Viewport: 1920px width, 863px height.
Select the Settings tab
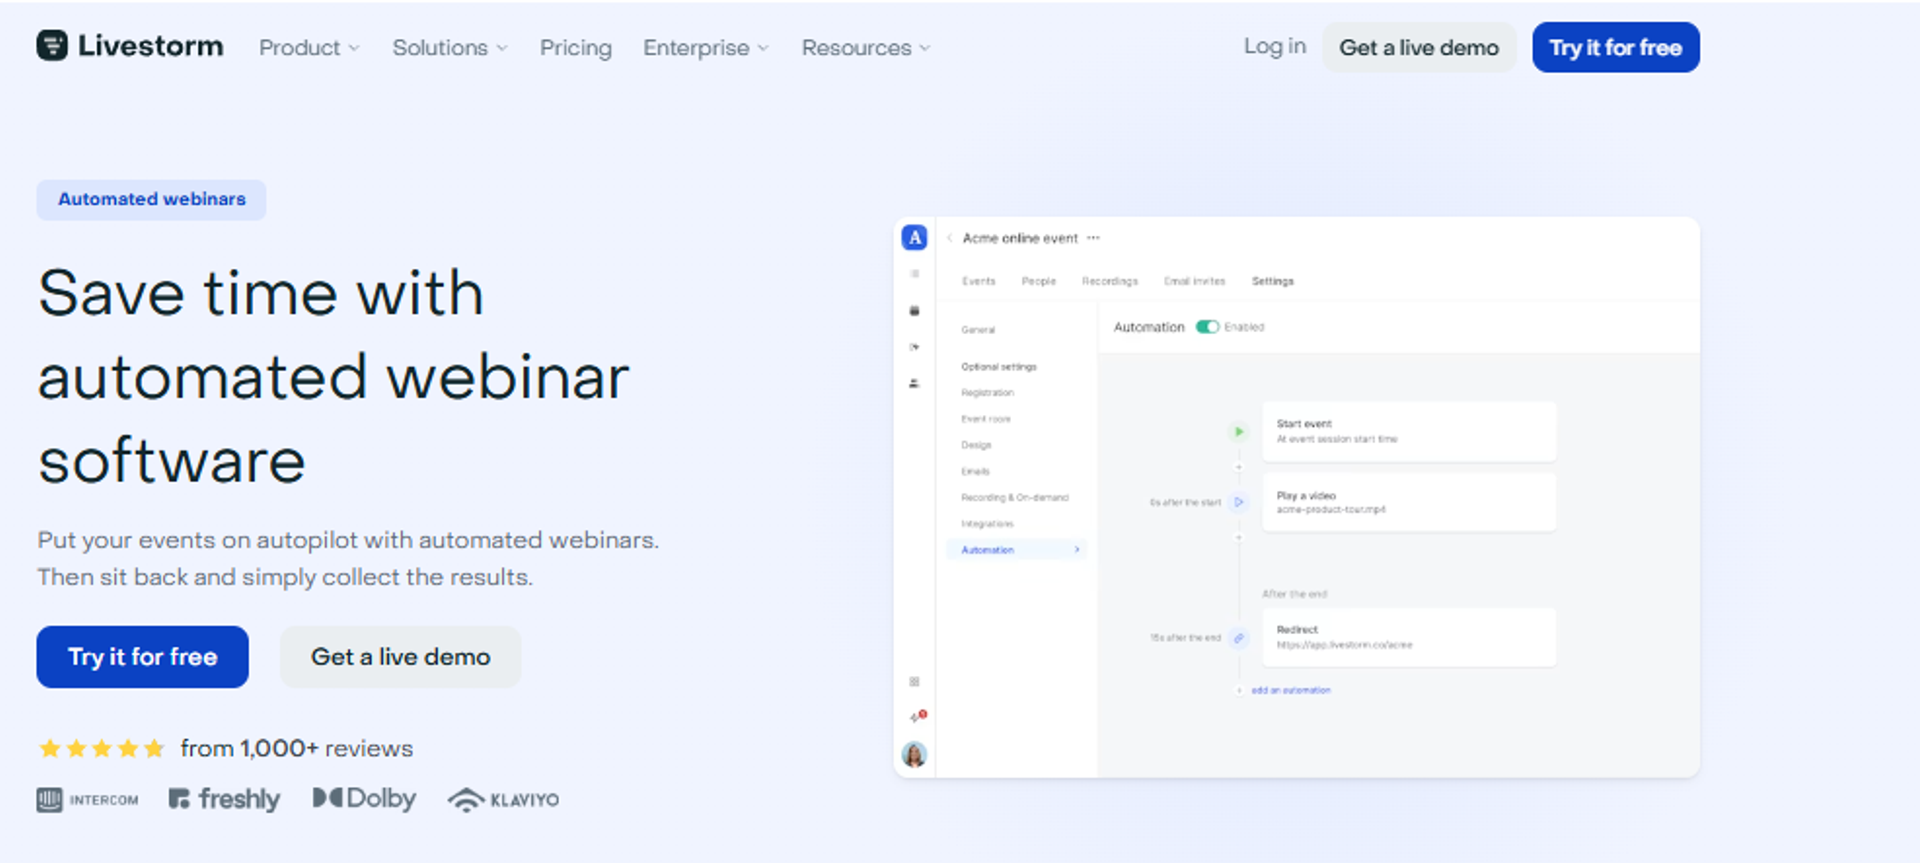[1273, 281]
